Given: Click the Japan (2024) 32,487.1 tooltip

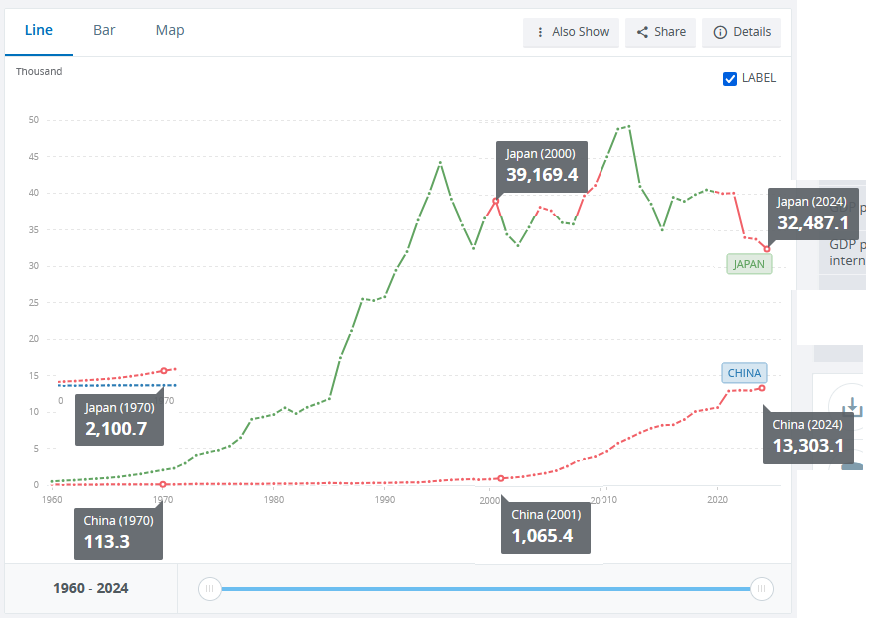Looking at the screenshot, I should 813,215.
